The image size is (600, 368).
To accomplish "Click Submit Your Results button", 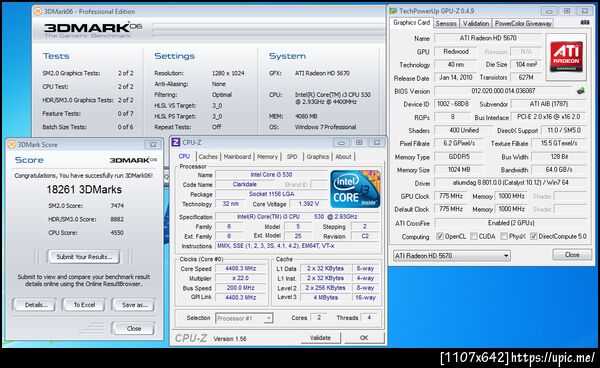I will pos(84,257).
